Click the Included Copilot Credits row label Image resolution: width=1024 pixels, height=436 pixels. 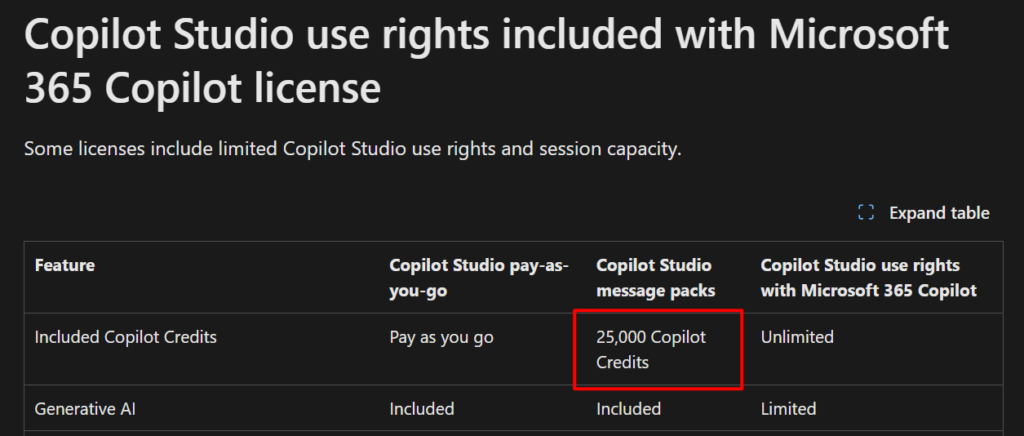point(126,337)
